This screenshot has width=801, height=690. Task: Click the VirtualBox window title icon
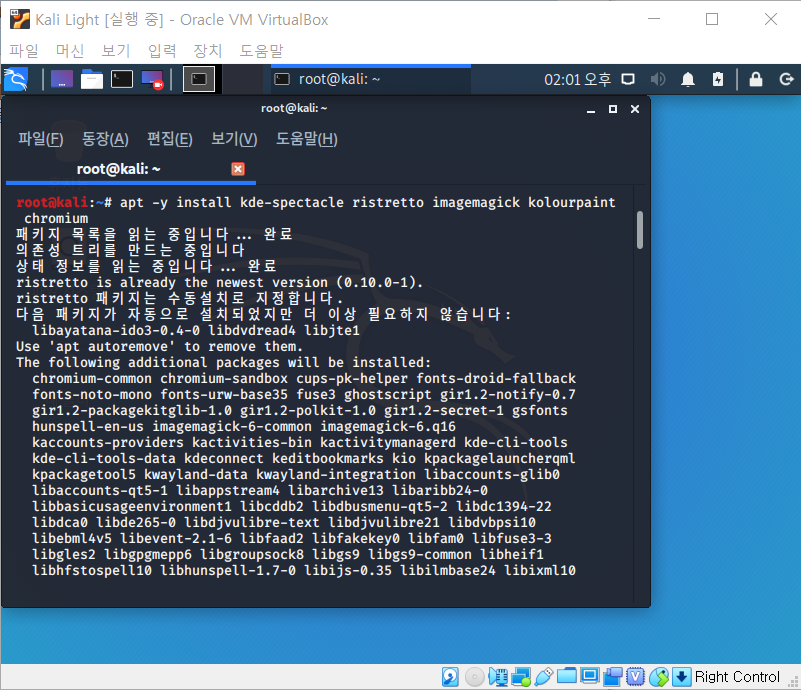tap(19, 19)
